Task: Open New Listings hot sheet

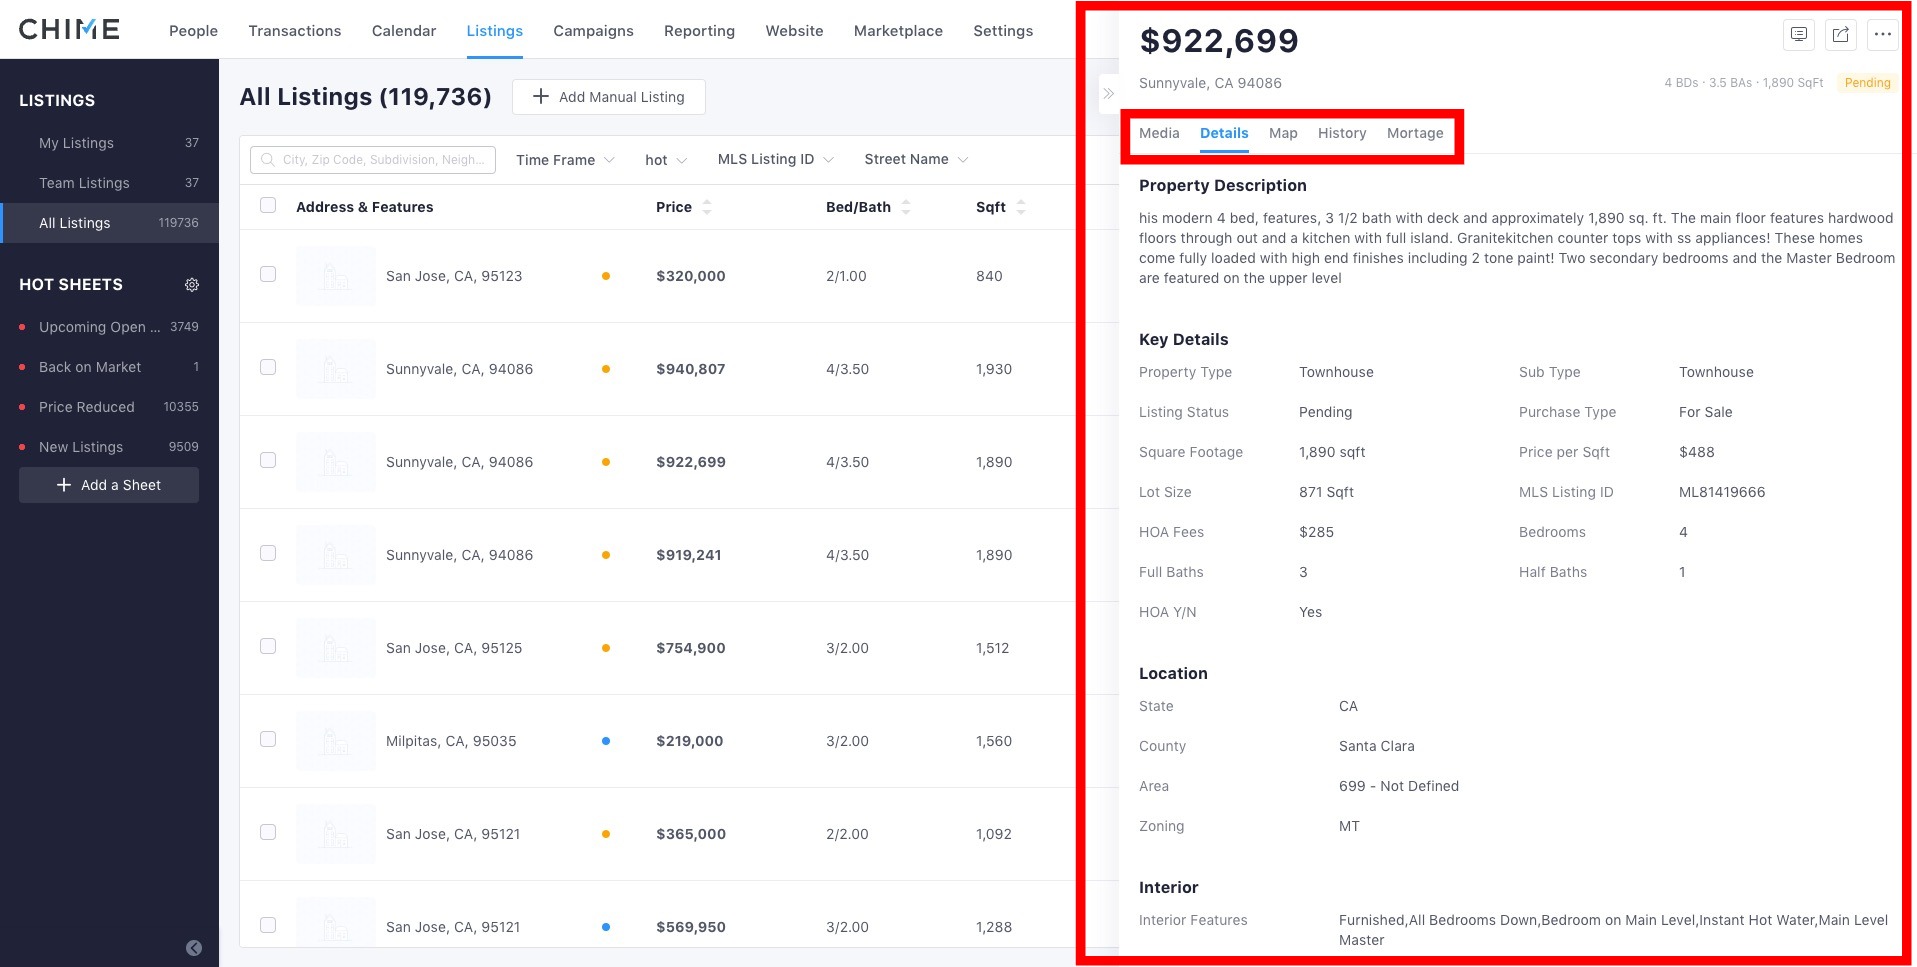Action: coord(110,447)
